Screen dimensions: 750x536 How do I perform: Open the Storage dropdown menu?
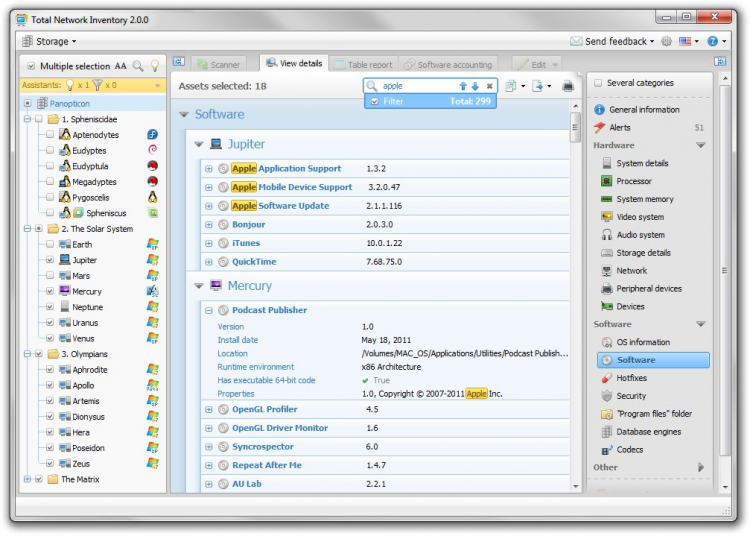(49, 41)
